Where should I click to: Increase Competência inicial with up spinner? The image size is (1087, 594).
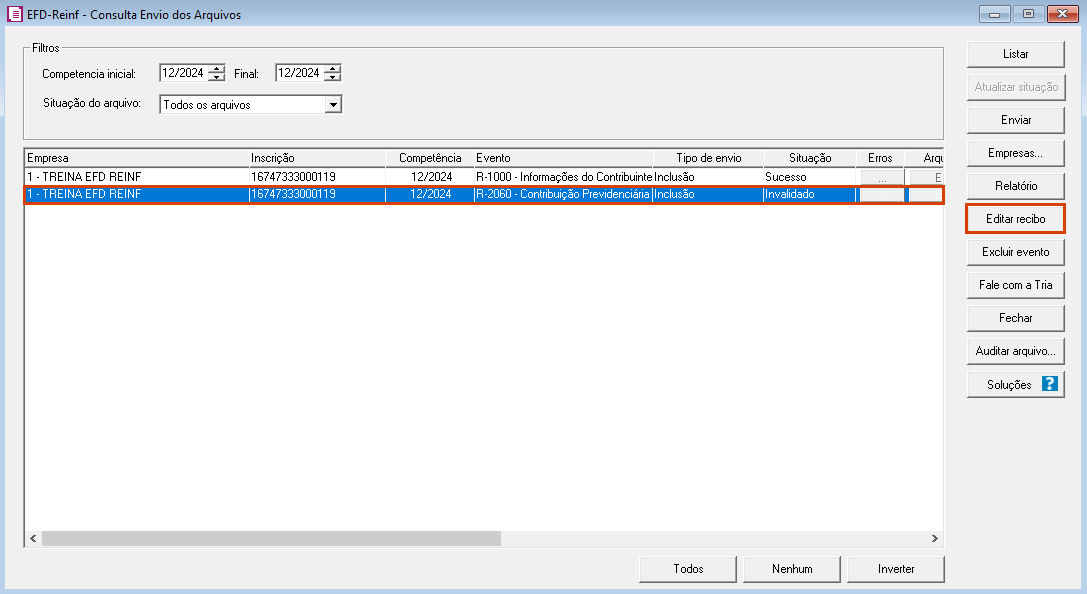coord(218,69)
